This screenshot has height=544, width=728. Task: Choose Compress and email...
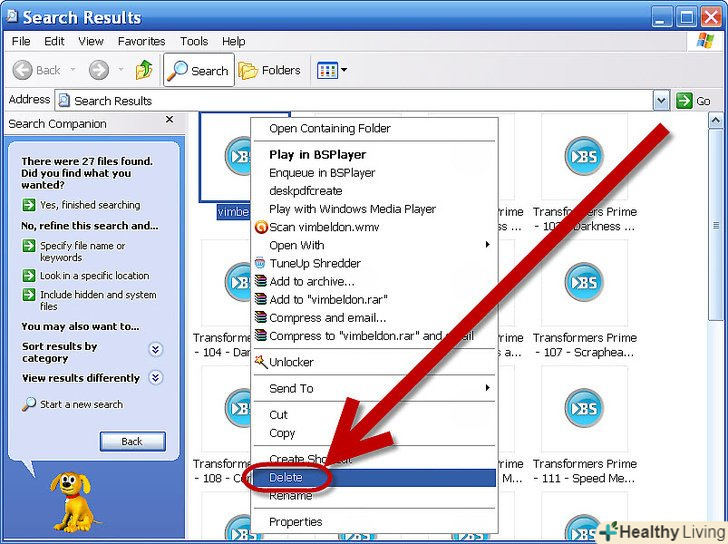coord(374,317)
